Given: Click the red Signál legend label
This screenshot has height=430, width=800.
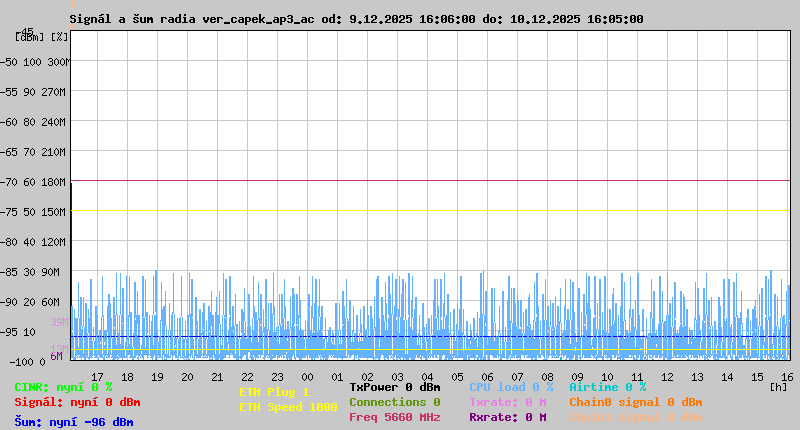Looking at the screenshot, I should tap(77, 402).
